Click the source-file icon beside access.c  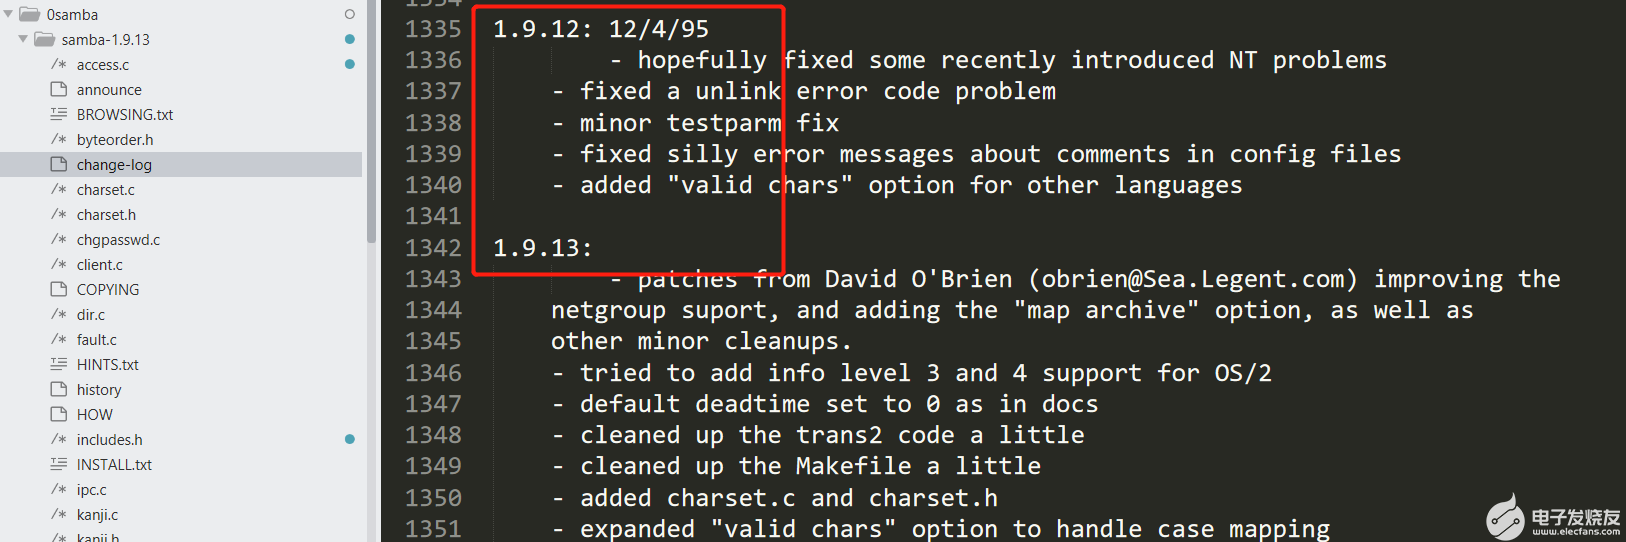[x=59, y=64]
